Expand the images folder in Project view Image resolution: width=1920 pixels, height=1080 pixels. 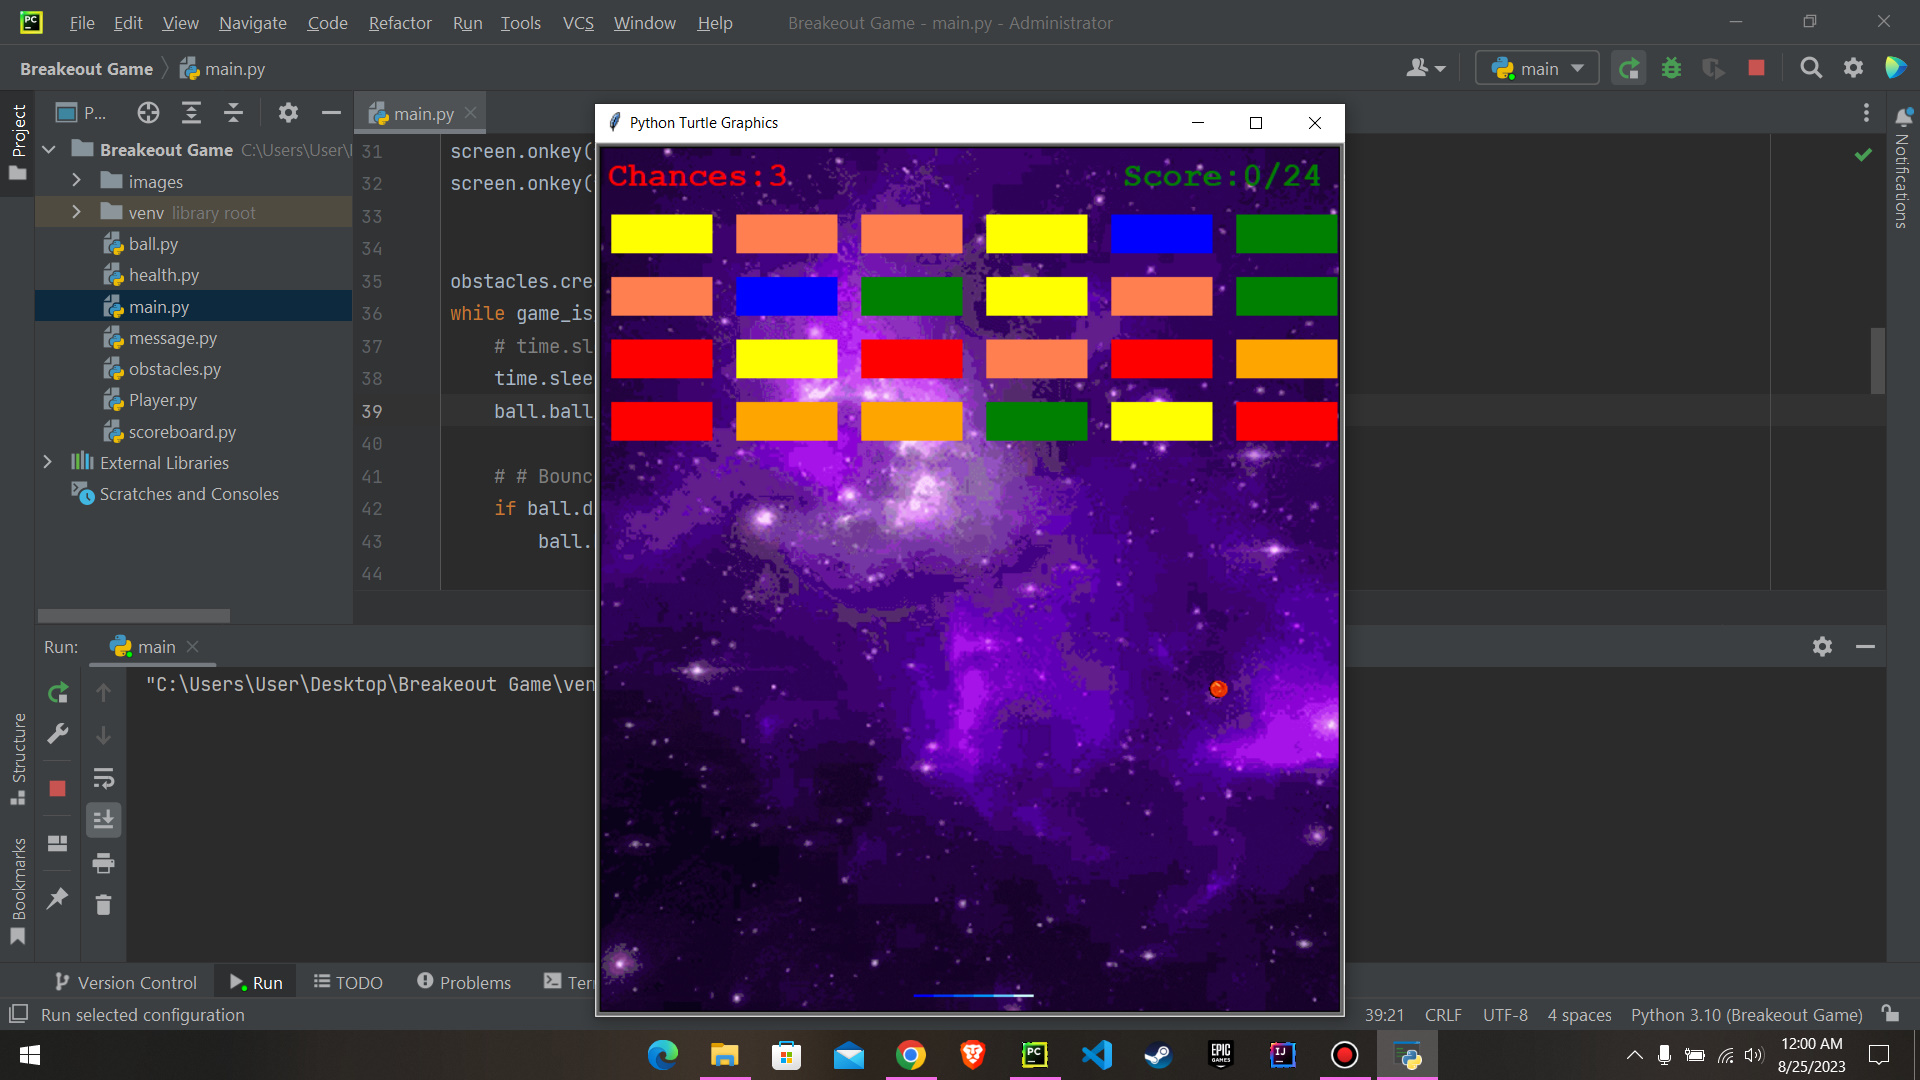pos(76,181)
